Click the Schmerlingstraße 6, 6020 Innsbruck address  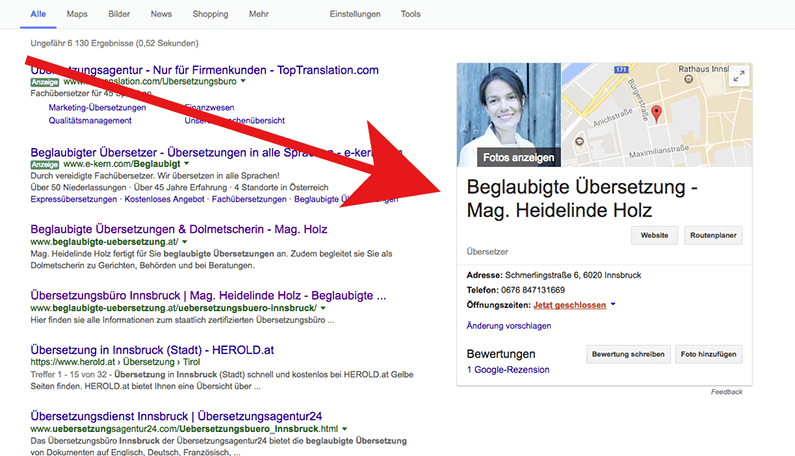tap(573, 275)
